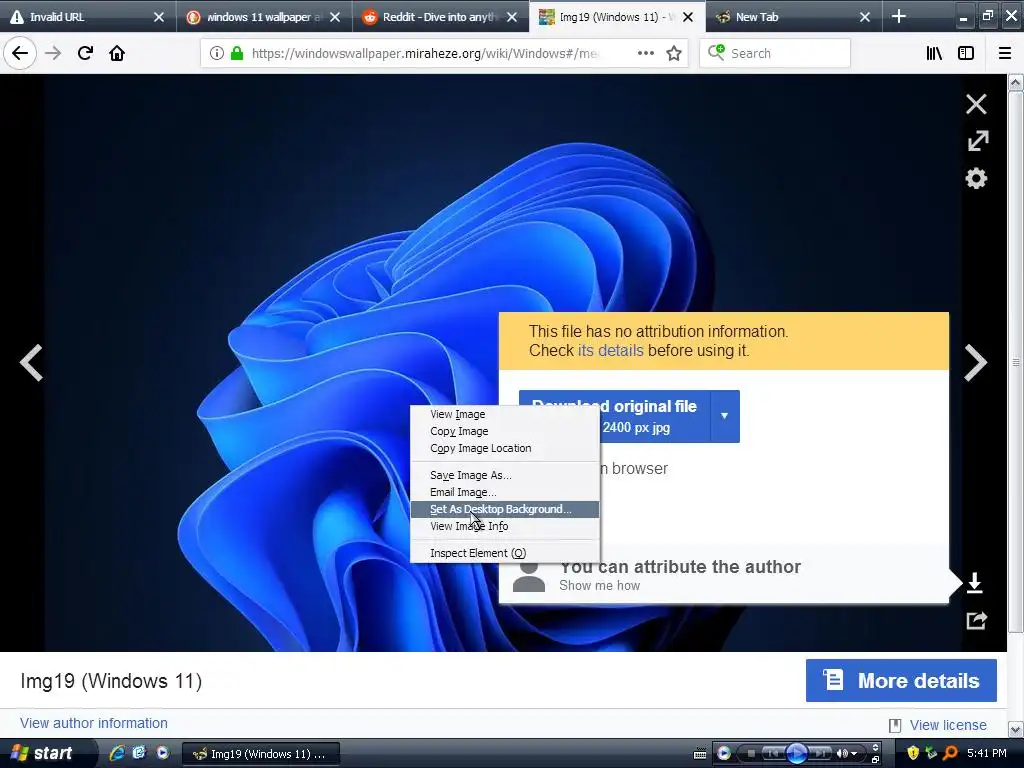Go to the next image arrow
Viewport: 1024px width, 768px height.
pyautogui.click(x=975, y=362)
